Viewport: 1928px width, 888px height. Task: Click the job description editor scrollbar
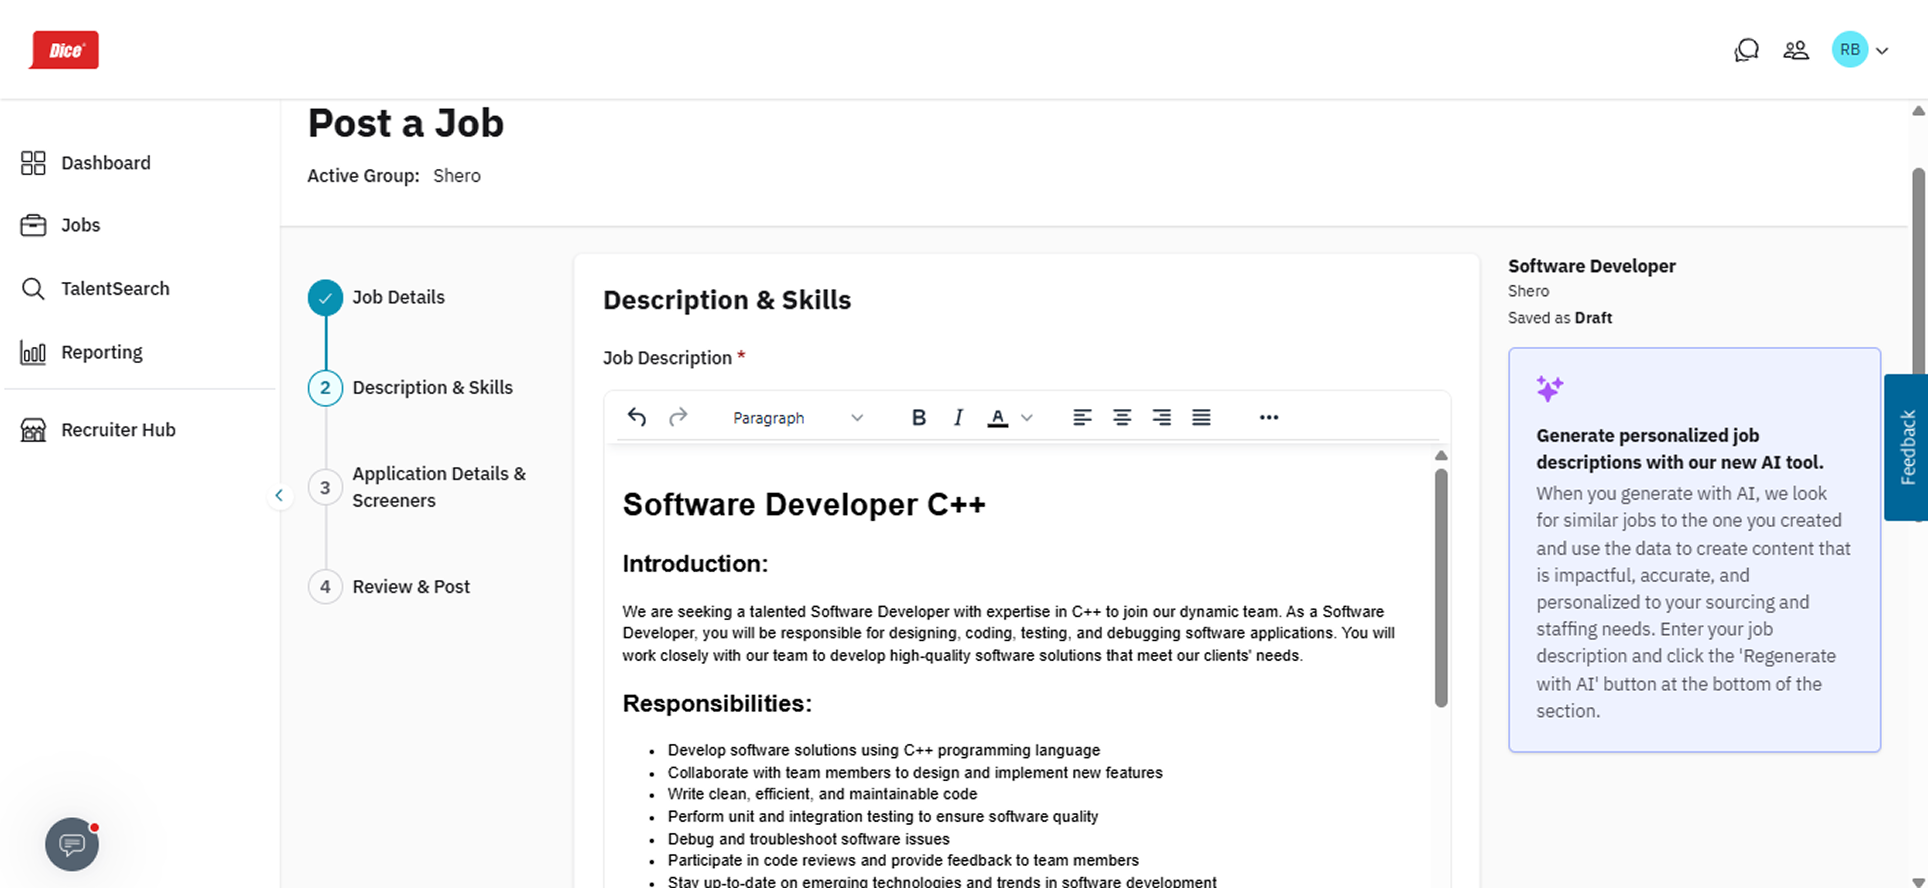pos(1441,588)
